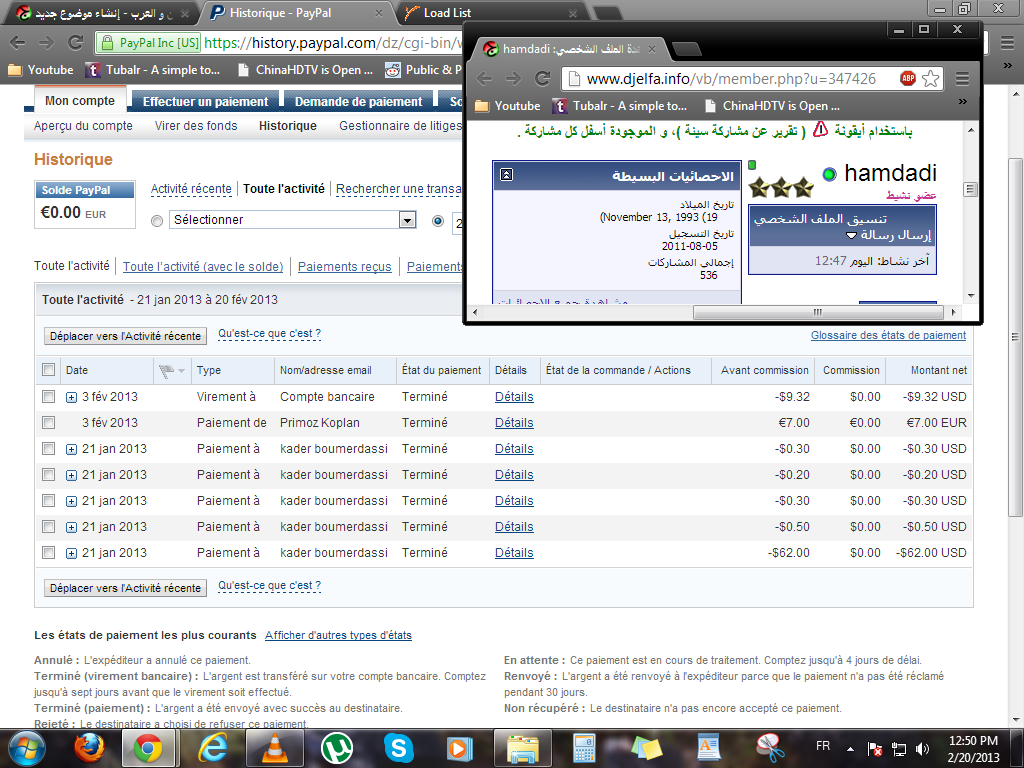Open the Sélectionner dropdown list

pos(293,220)
